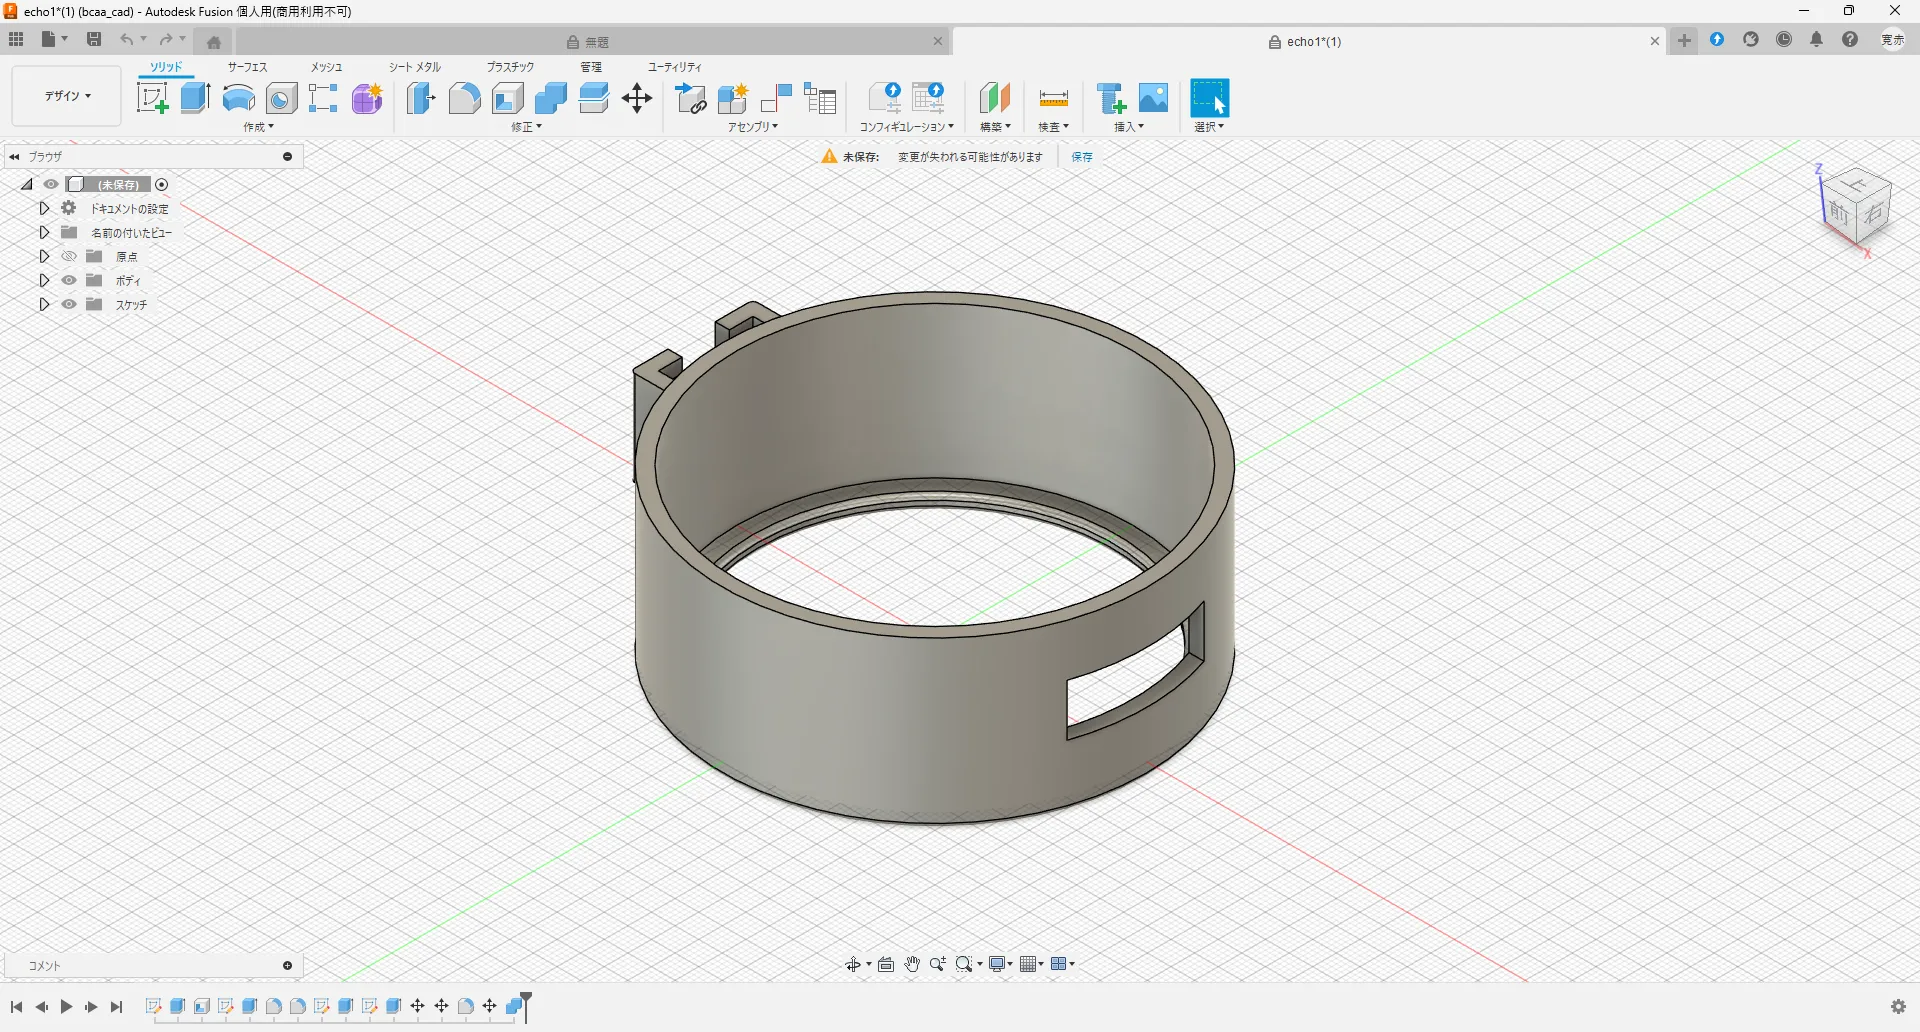Open the Measure tool in the Inspect group
Image resolution: width=1920 pixels, height=1032 pixels.
coord(1053,98)
